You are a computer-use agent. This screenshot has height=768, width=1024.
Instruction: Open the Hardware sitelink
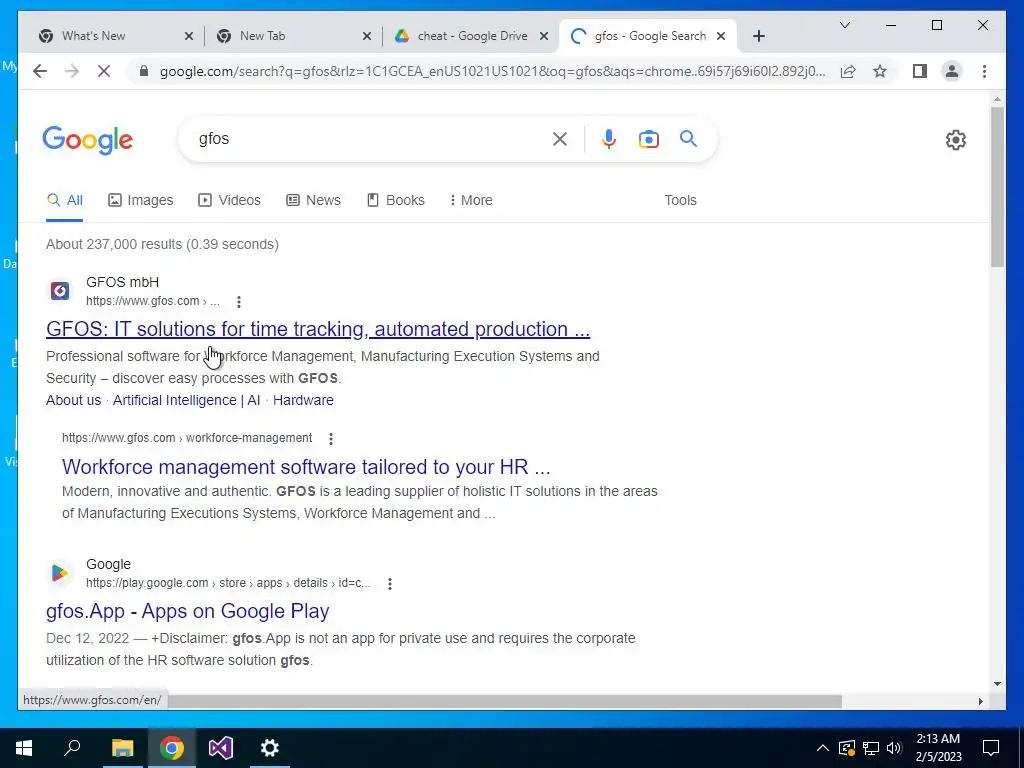[x=303, y=400]
